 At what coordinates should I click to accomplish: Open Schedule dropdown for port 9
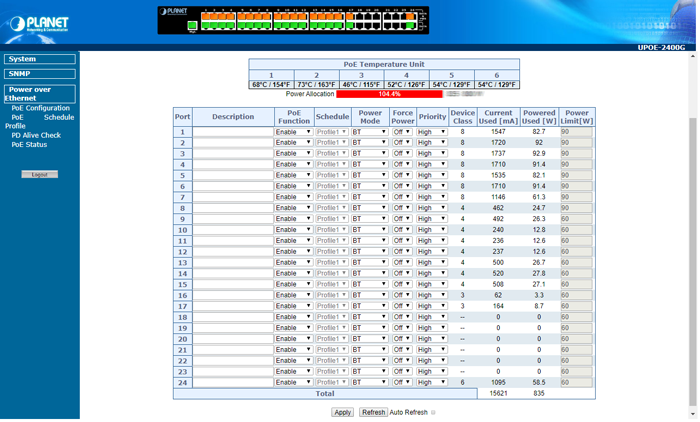[x=332, y=219]
